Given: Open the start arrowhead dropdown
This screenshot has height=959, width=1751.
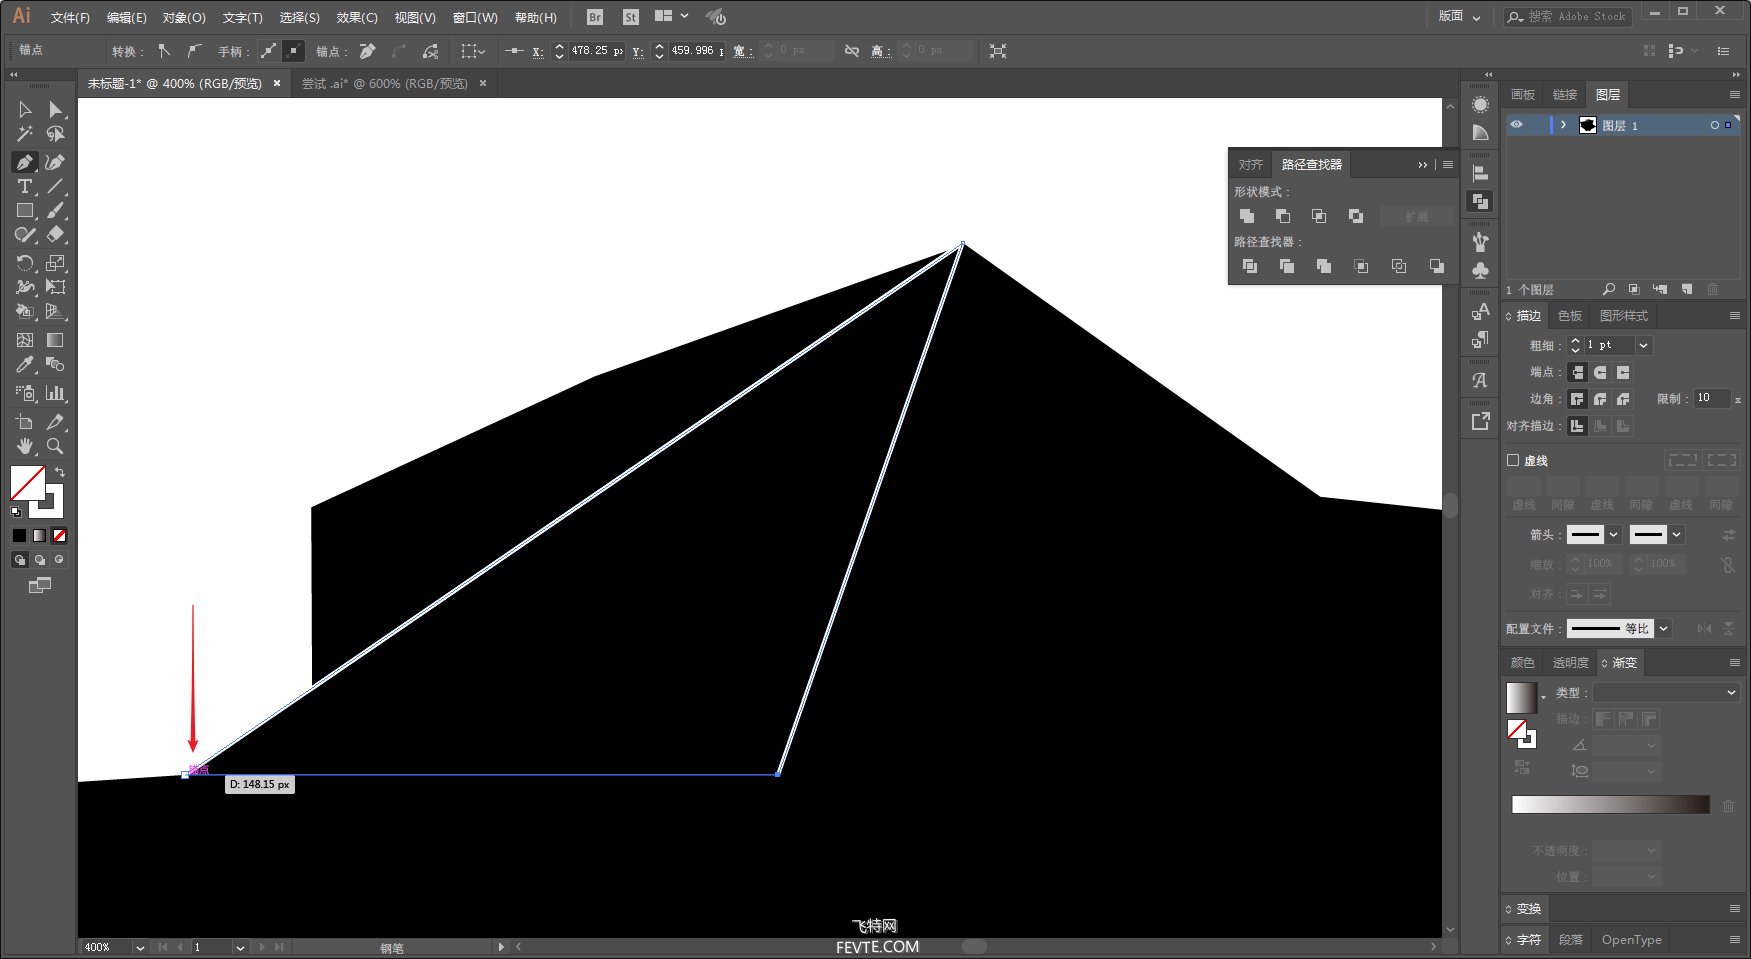Looking at the screenshot, I should 1613,535.
